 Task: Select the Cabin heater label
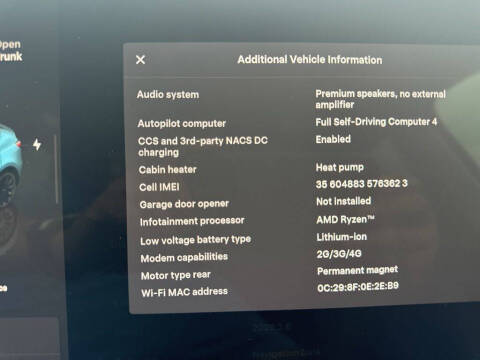168,169
